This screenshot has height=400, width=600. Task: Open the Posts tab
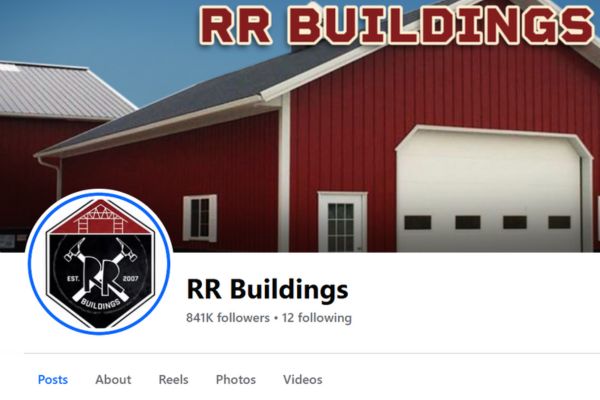53,379
